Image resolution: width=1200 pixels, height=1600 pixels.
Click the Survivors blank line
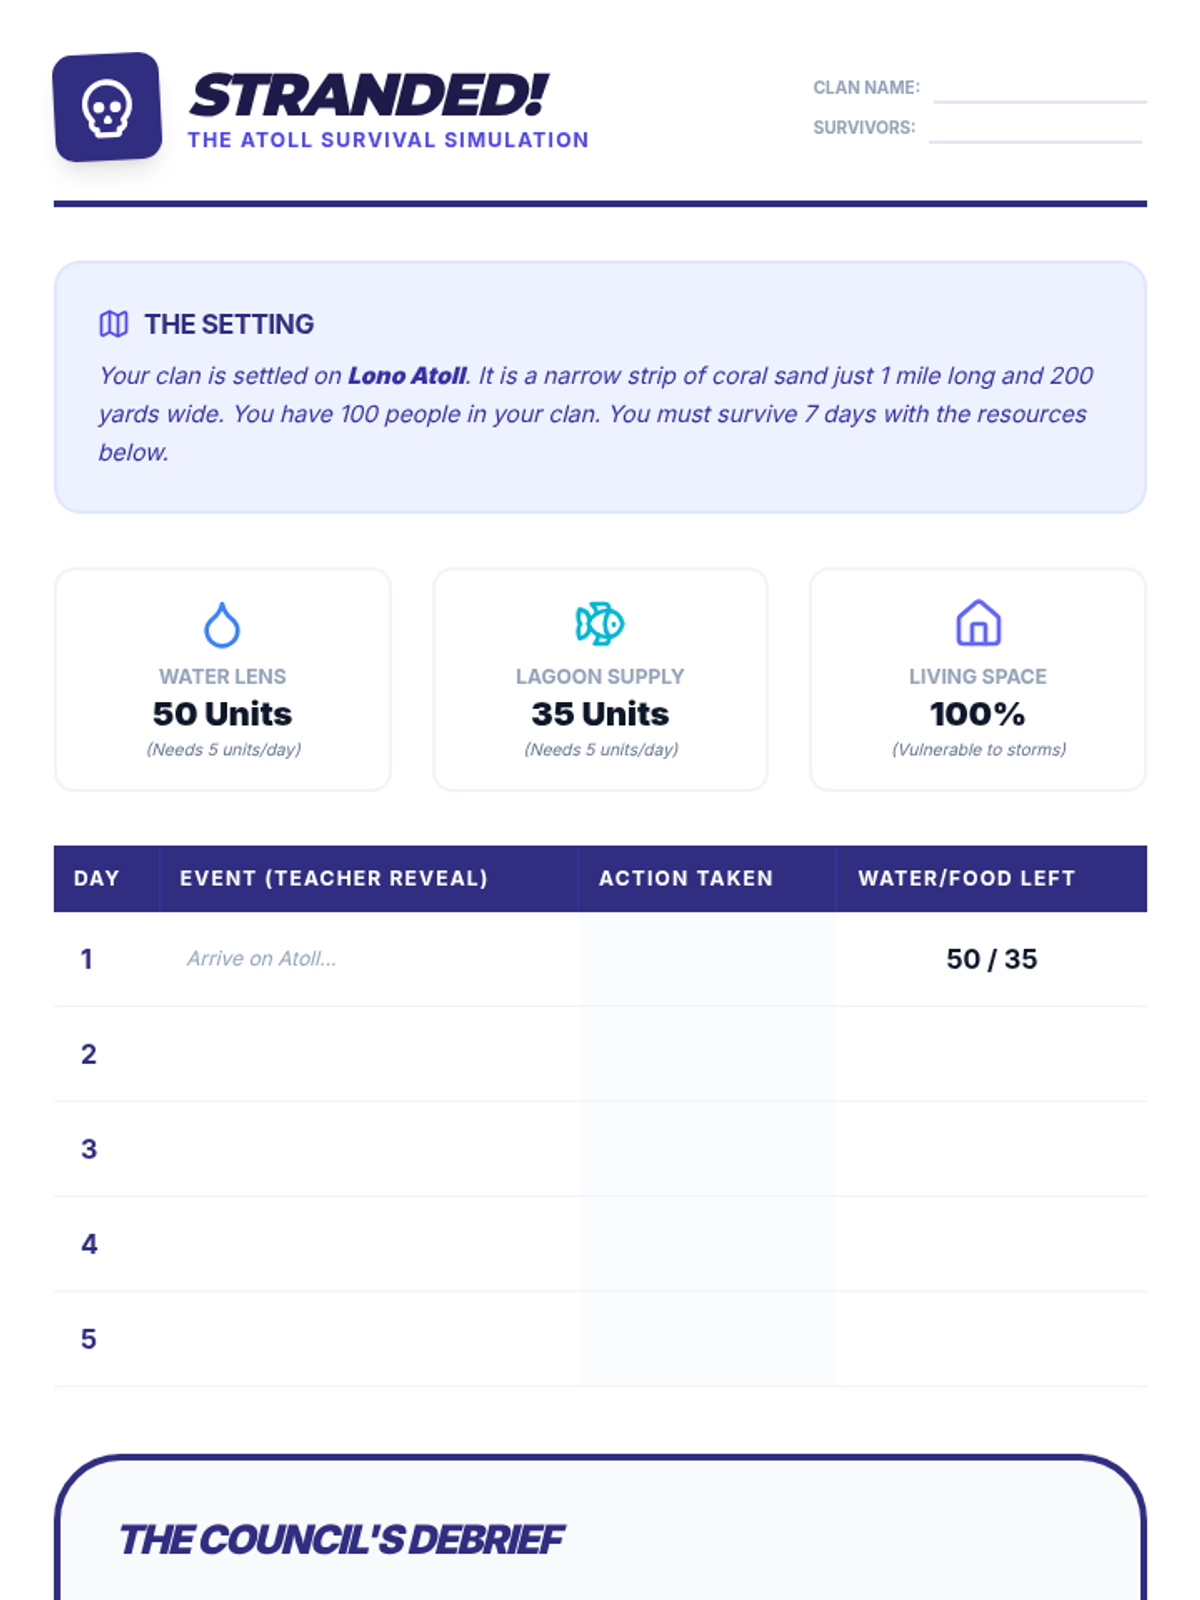click(1035, 130)
